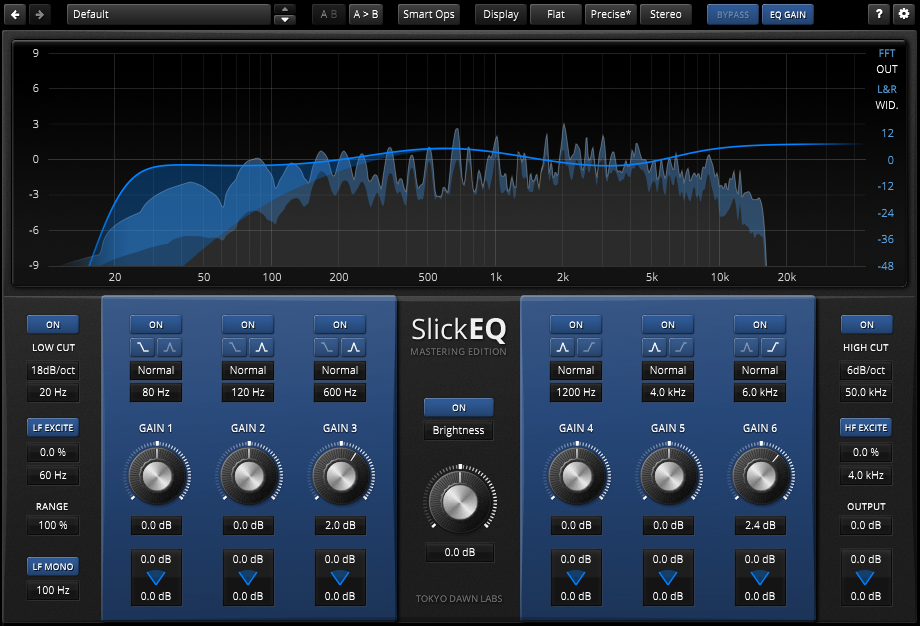Toggle the Brightness ON switch

pos(458,407)
